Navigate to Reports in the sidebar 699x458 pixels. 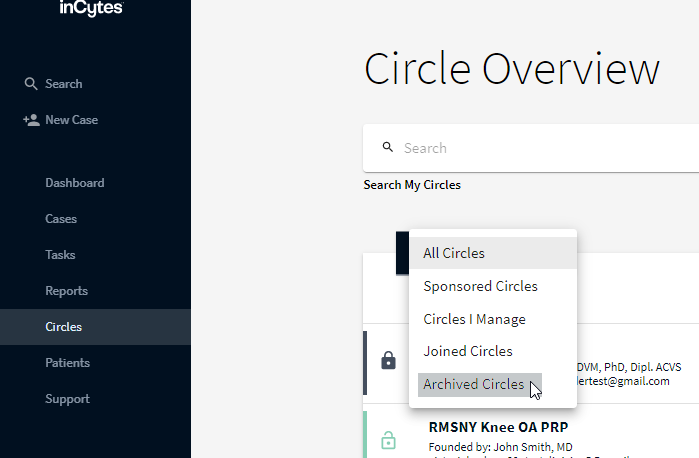coord(66,291)
